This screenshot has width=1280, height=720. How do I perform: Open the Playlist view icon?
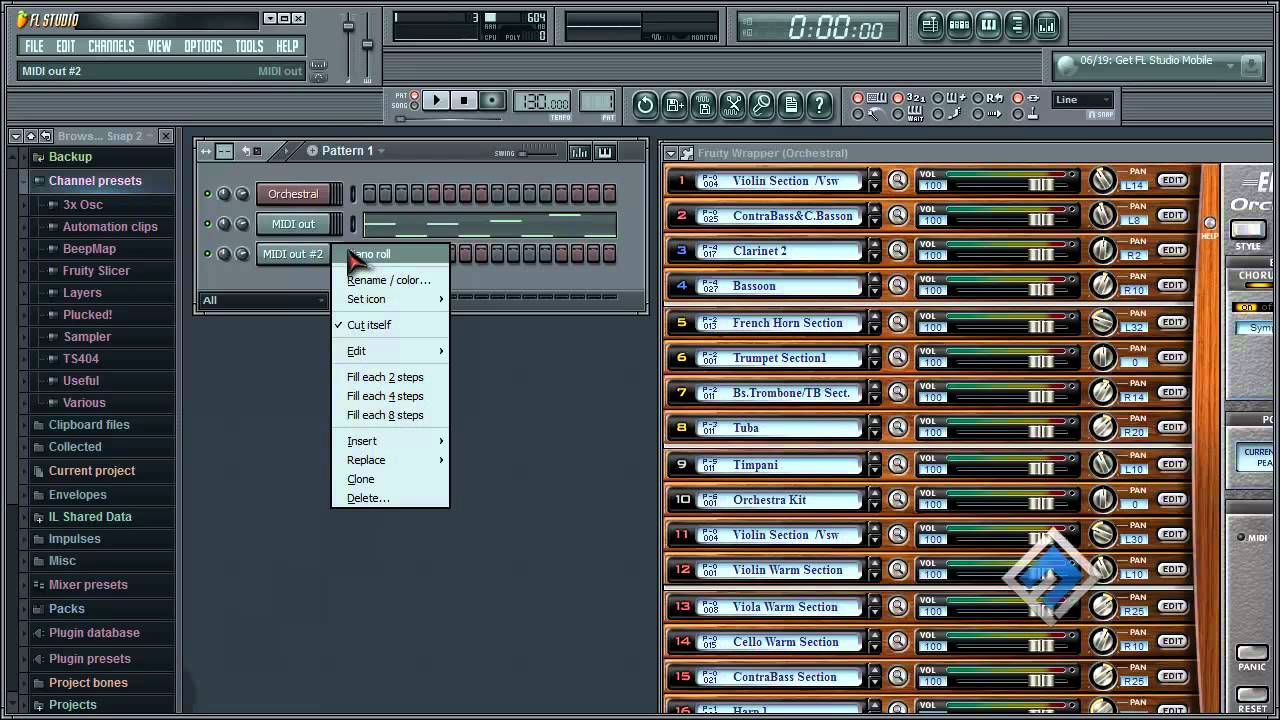(x=930, y=26)
